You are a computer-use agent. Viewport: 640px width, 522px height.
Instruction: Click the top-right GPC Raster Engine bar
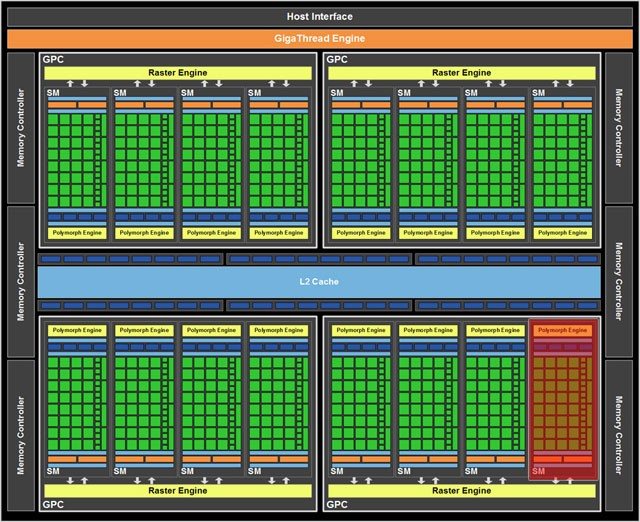pos(461,73)
